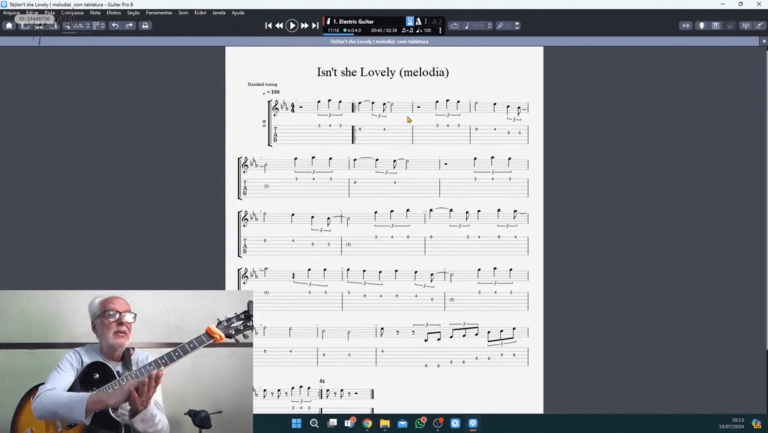
Task: Open Task View on the taskbar
Action: coord(332,423)
